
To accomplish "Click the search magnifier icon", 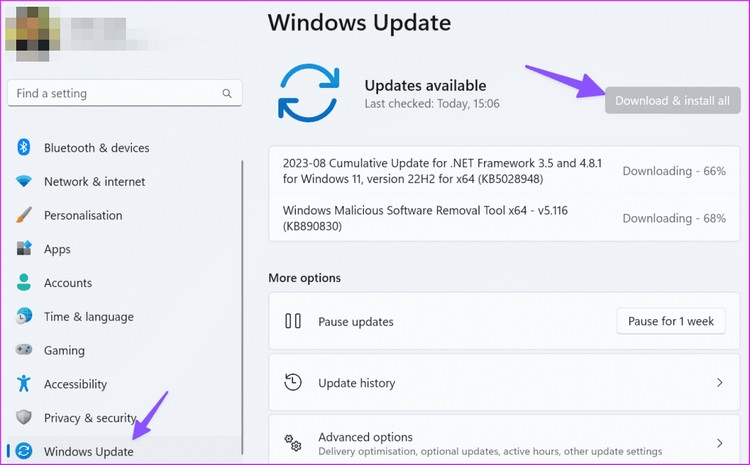I will click(227, 93).
